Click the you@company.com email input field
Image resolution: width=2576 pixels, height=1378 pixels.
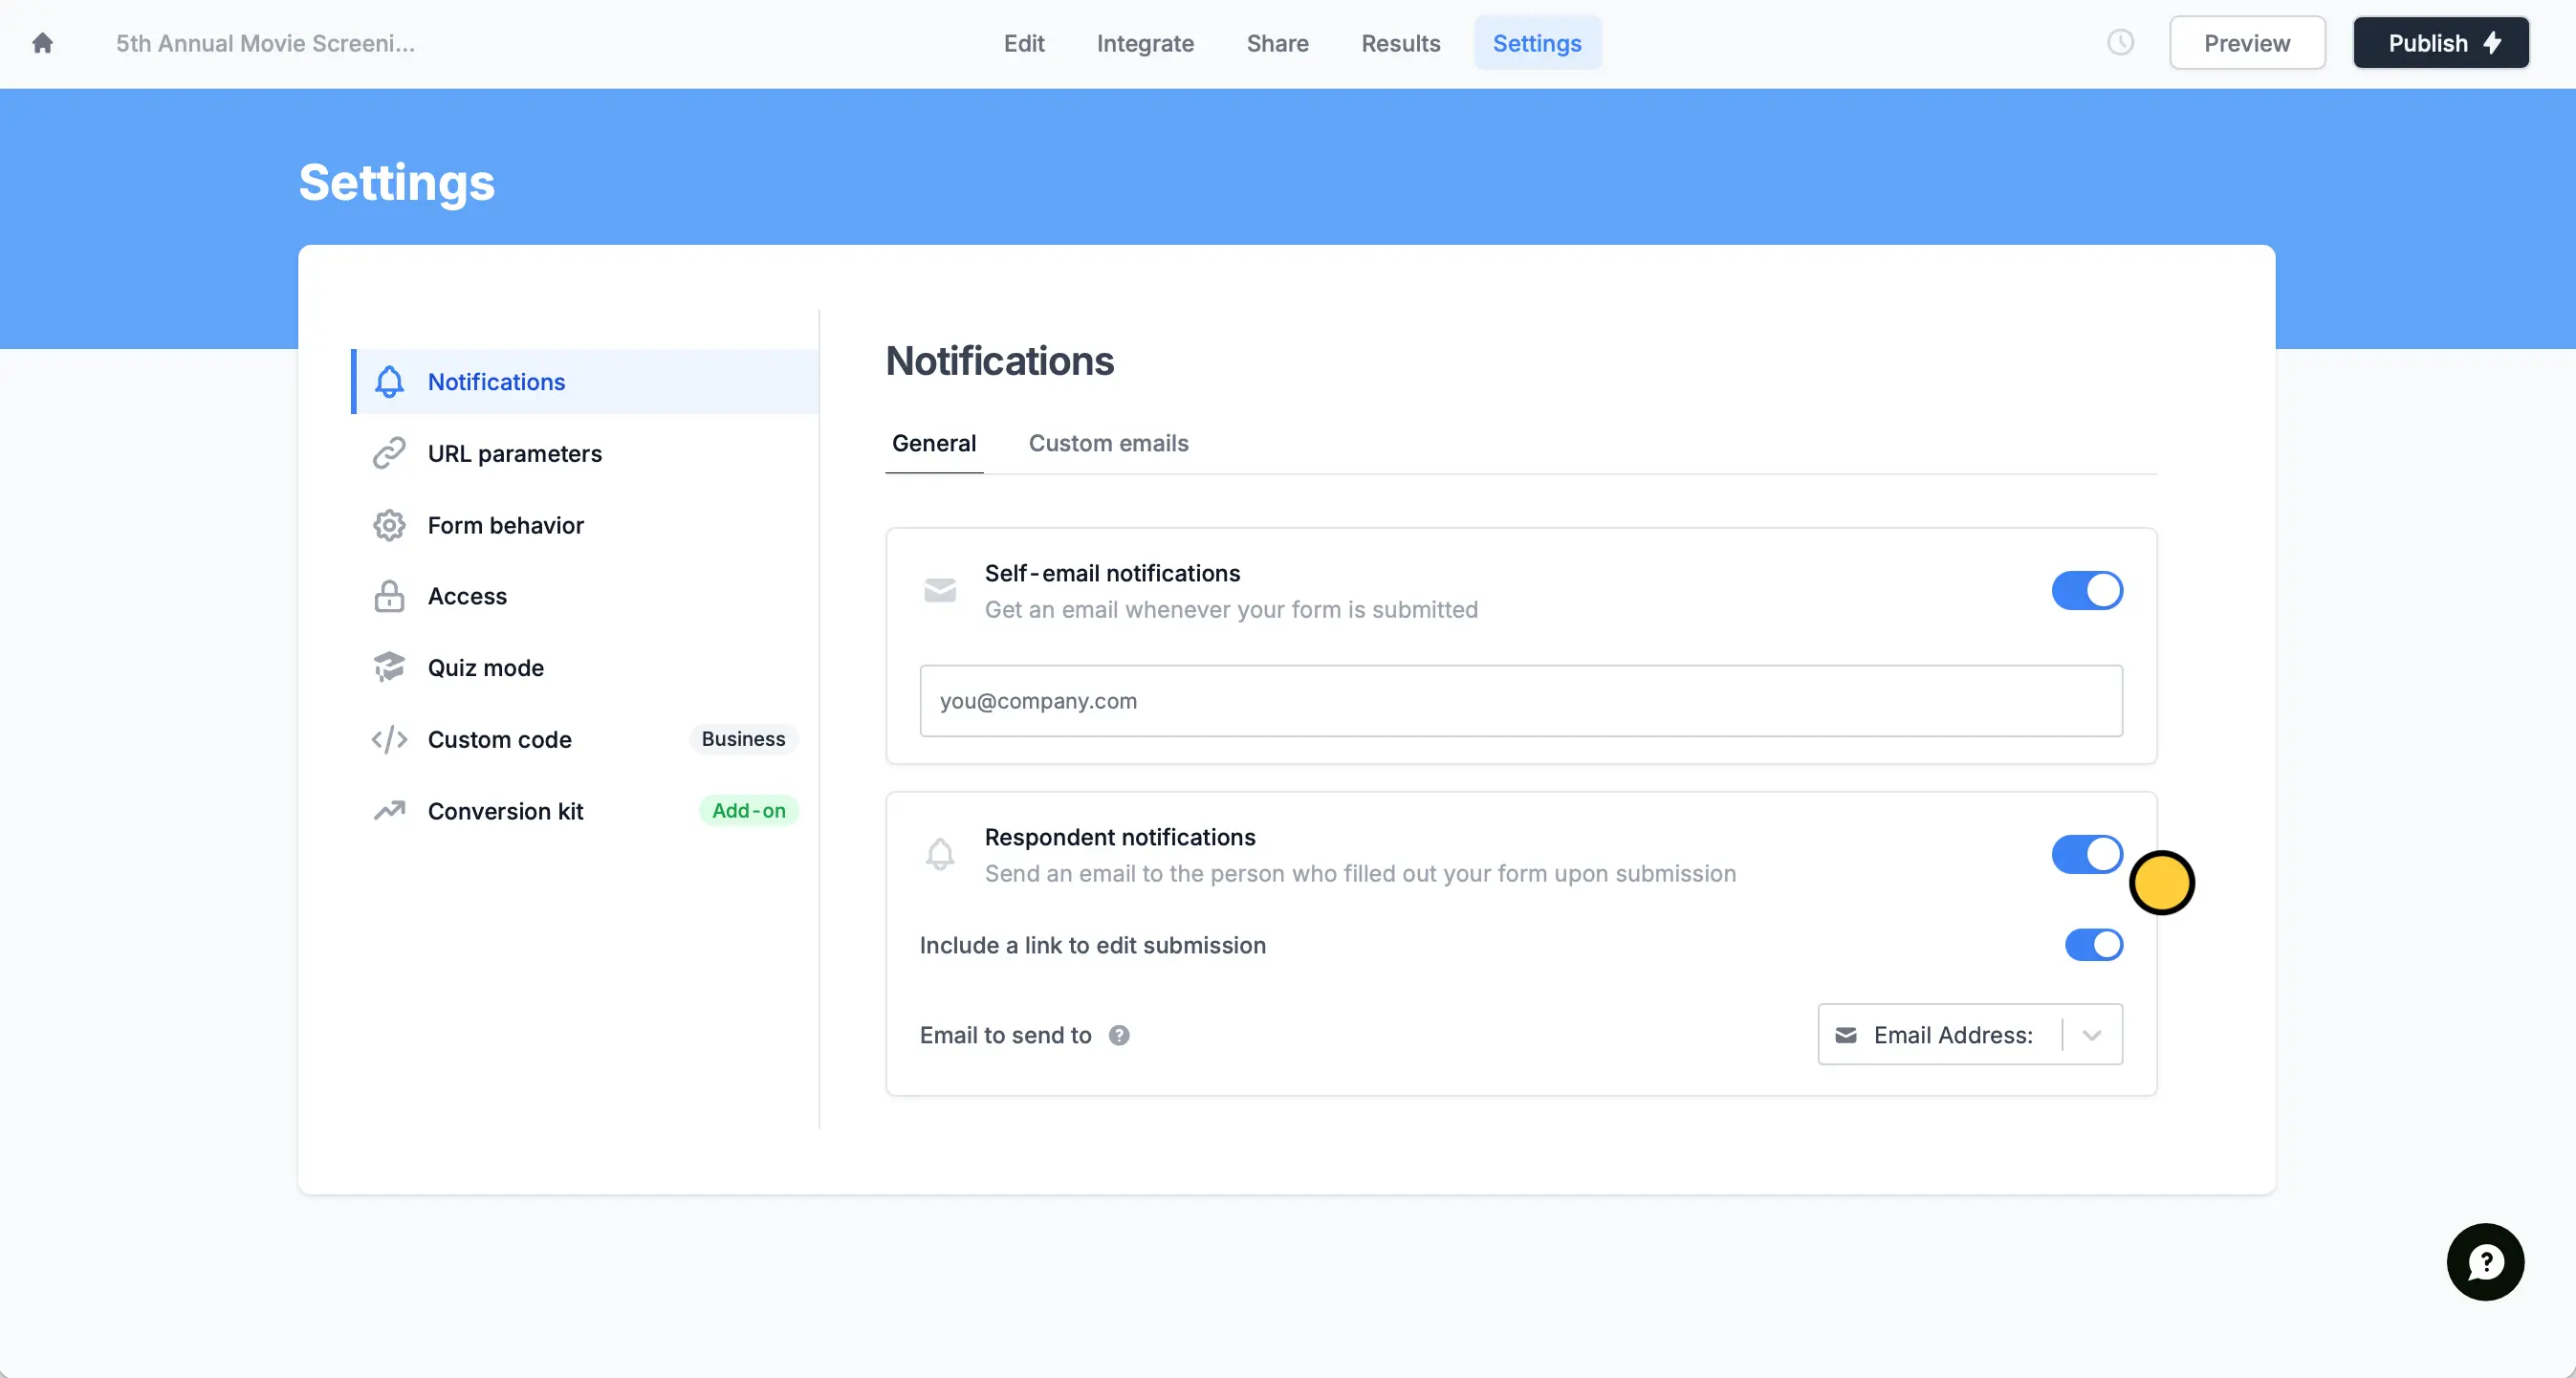[1521, 702]
